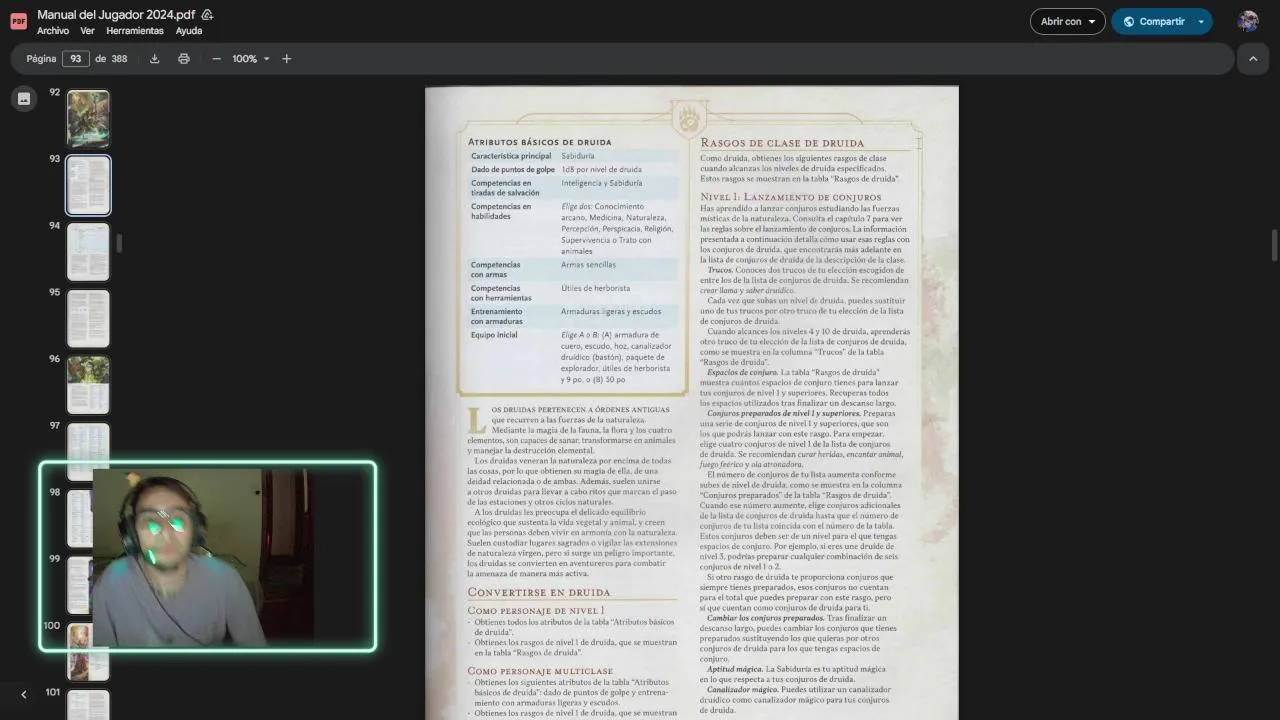The width and height of the screenshot is (1280, 720).
Task: Click the heading Convertirse en druida
Action: [x=539, y=592]
